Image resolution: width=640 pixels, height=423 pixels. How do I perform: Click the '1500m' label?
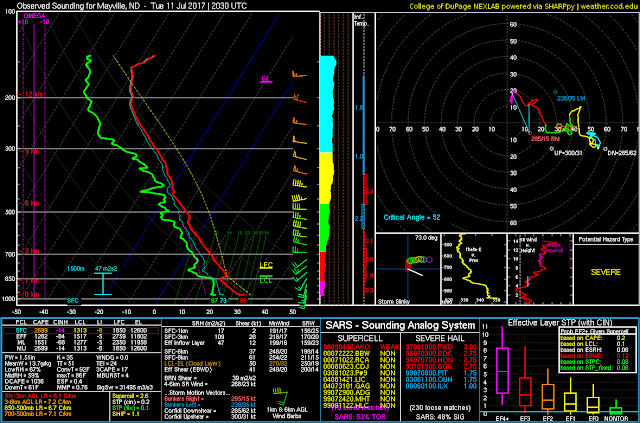click(x=76, y=269)
